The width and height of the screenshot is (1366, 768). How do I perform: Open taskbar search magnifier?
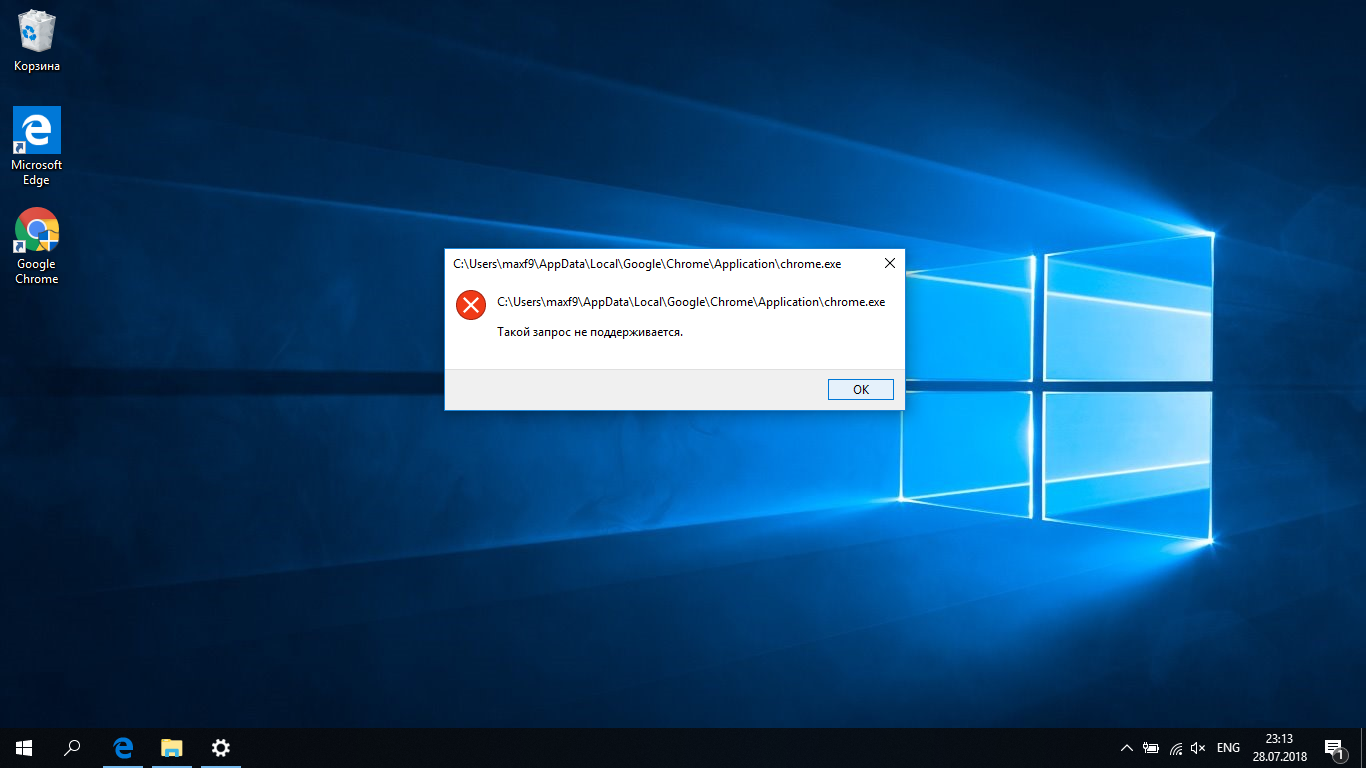point(72,748)
